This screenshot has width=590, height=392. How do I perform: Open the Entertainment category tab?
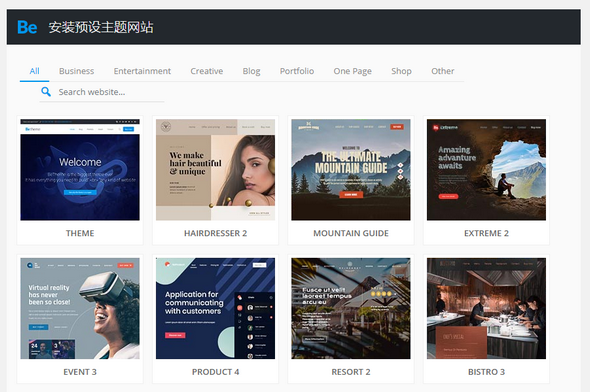142,71
